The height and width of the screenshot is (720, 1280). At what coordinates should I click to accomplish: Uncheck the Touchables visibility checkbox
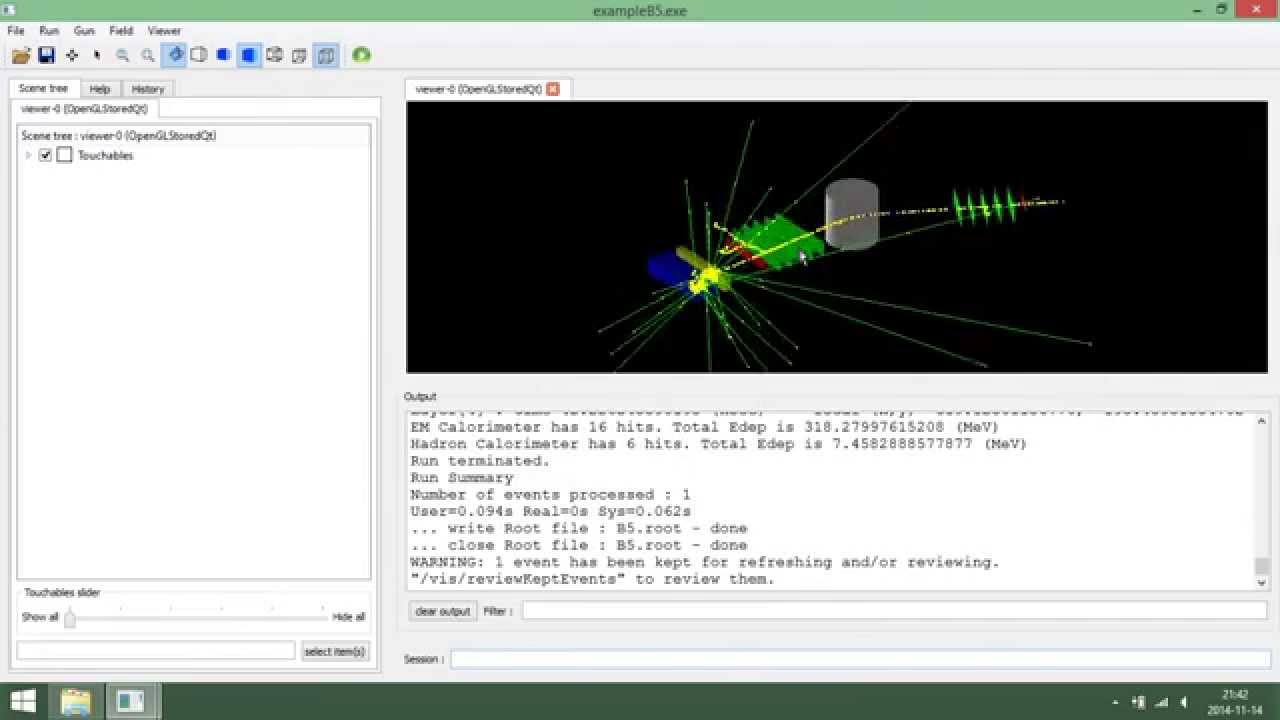[x=45, y=155]
